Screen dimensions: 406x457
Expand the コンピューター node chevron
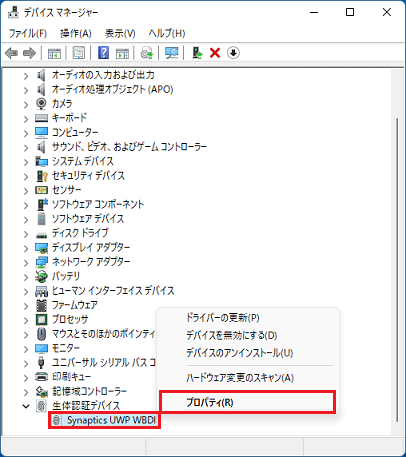tap(26, 134)
